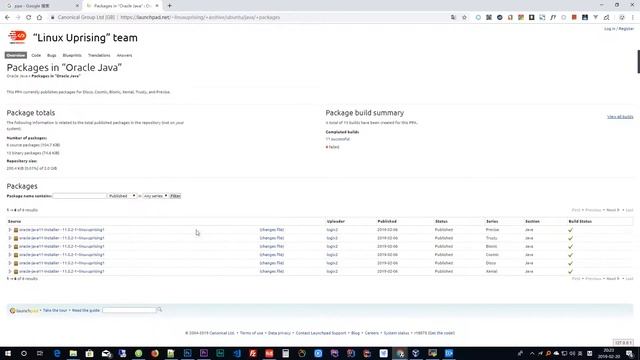This screenshot has height=360, width=640.
Task: Open the Windows Start menu
Action: coord(8,353)
